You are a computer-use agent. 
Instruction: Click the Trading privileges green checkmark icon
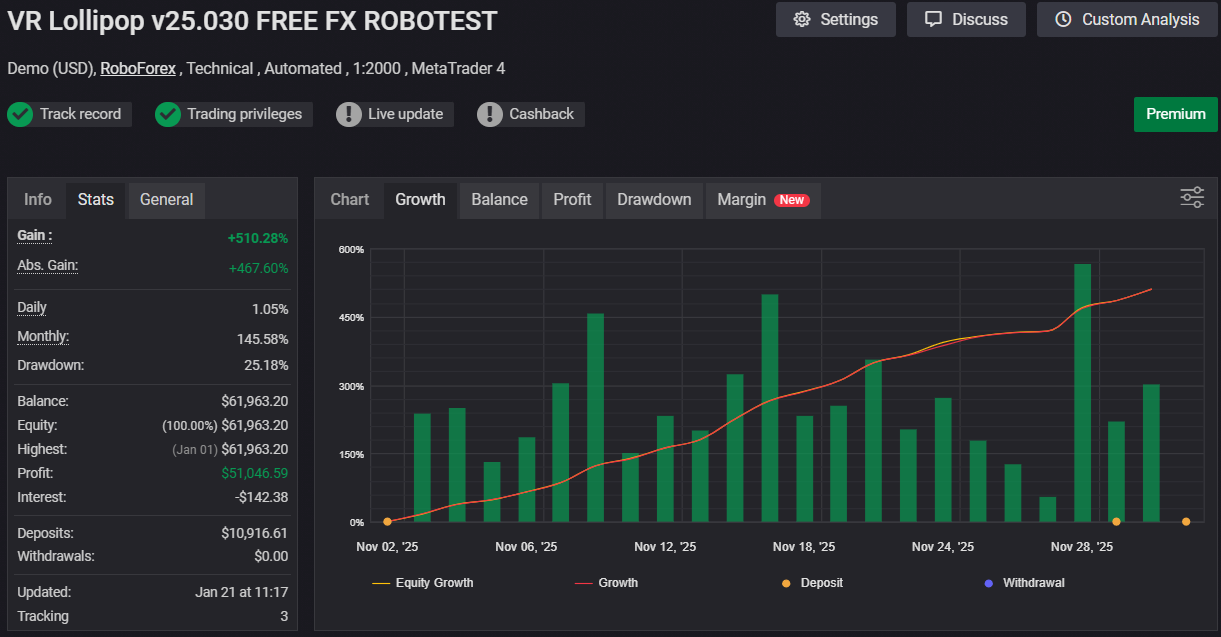(x=168, y=114)
